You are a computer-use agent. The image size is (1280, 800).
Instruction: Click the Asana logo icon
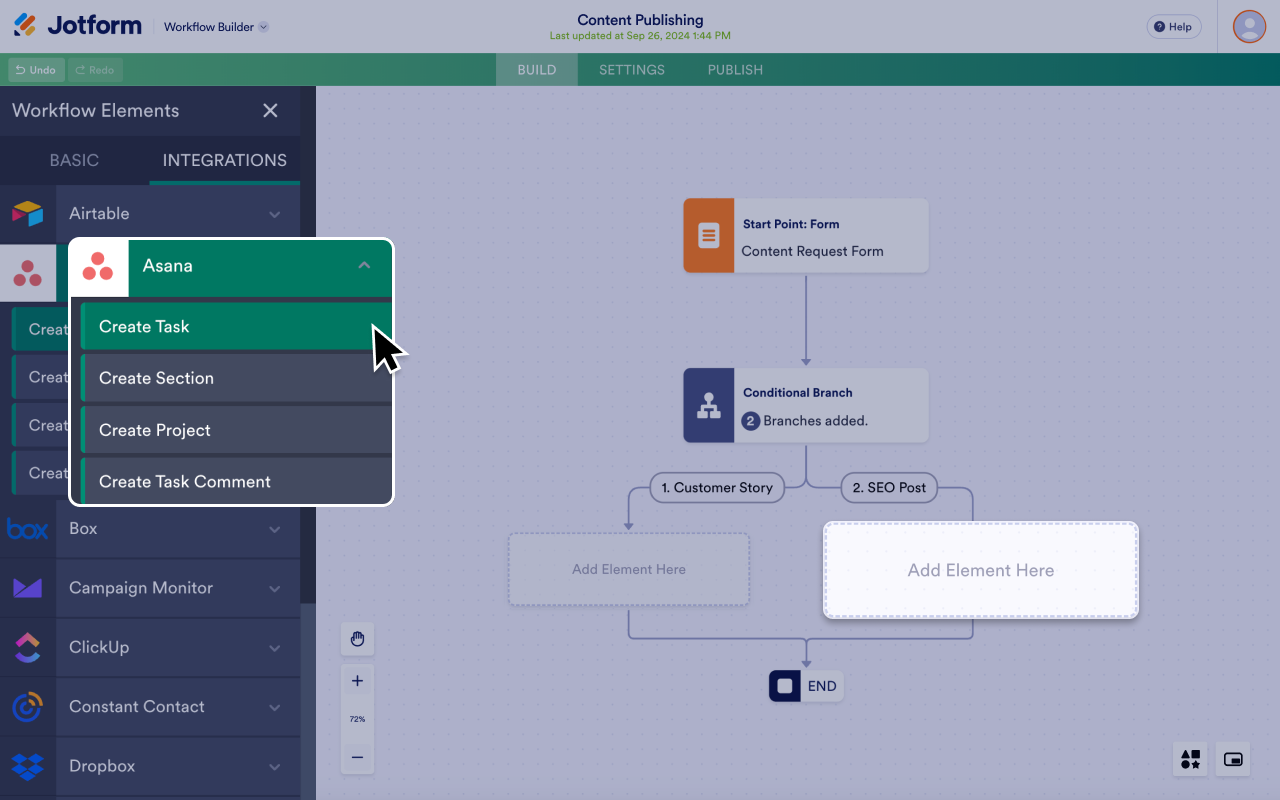tap(98, 267)
